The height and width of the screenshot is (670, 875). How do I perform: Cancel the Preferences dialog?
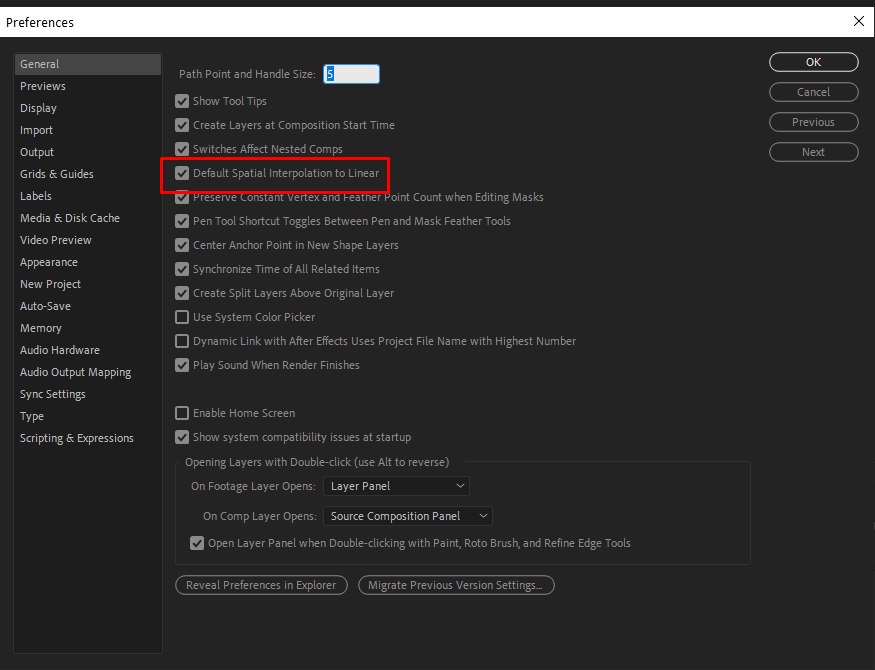[x=814, y=92]
